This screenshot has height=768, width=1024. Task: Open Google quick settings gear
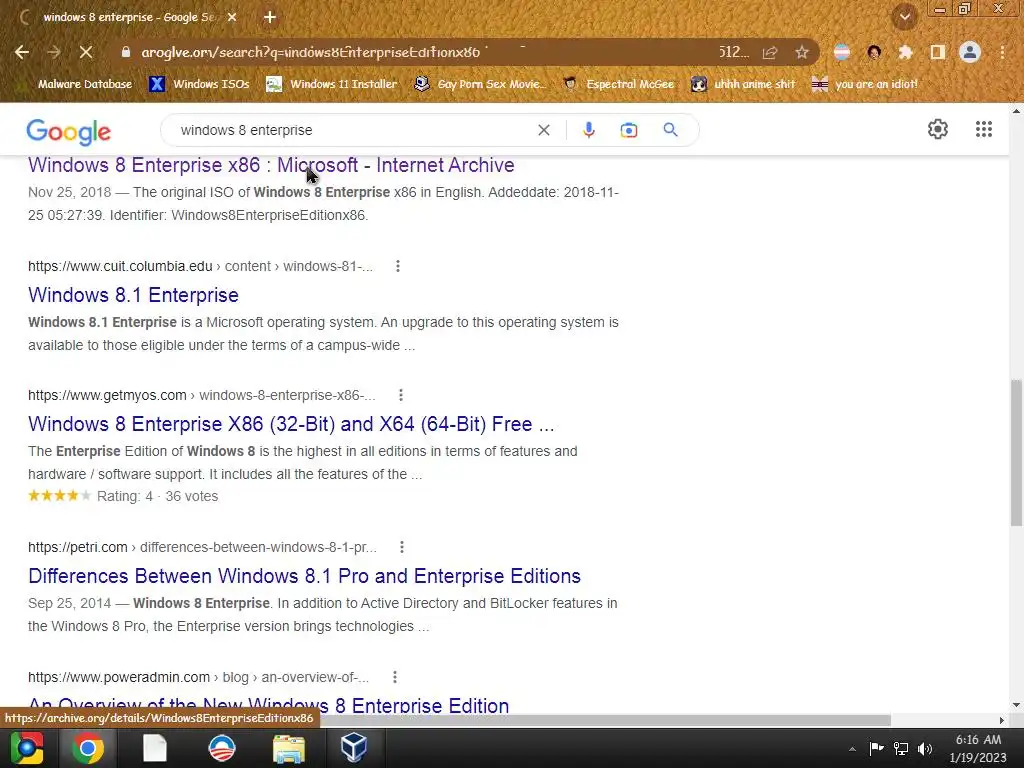(x=938, y=129)
